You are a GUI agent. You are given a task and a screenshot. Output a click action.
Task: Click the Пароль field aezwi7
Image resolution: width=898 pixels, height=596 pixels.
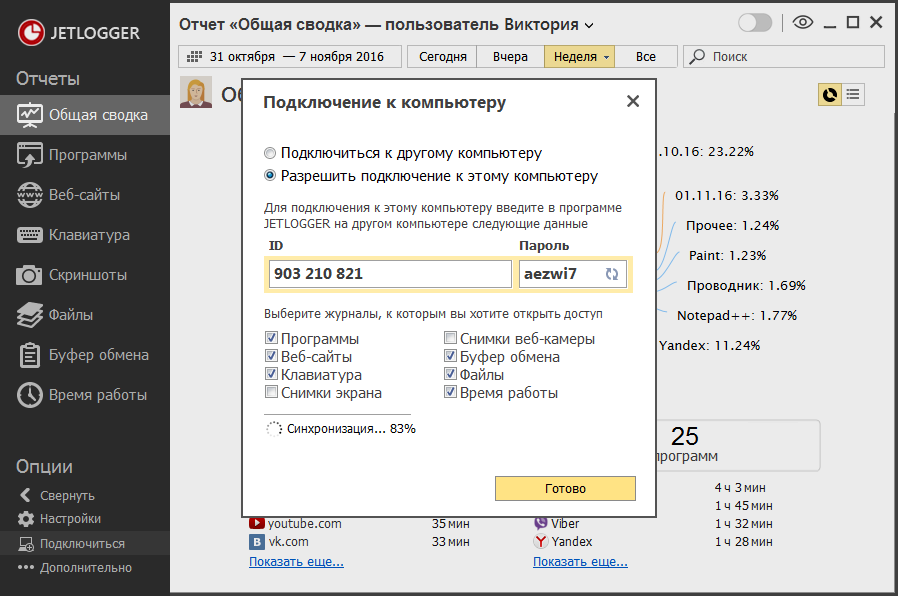(x=573, y=274)
